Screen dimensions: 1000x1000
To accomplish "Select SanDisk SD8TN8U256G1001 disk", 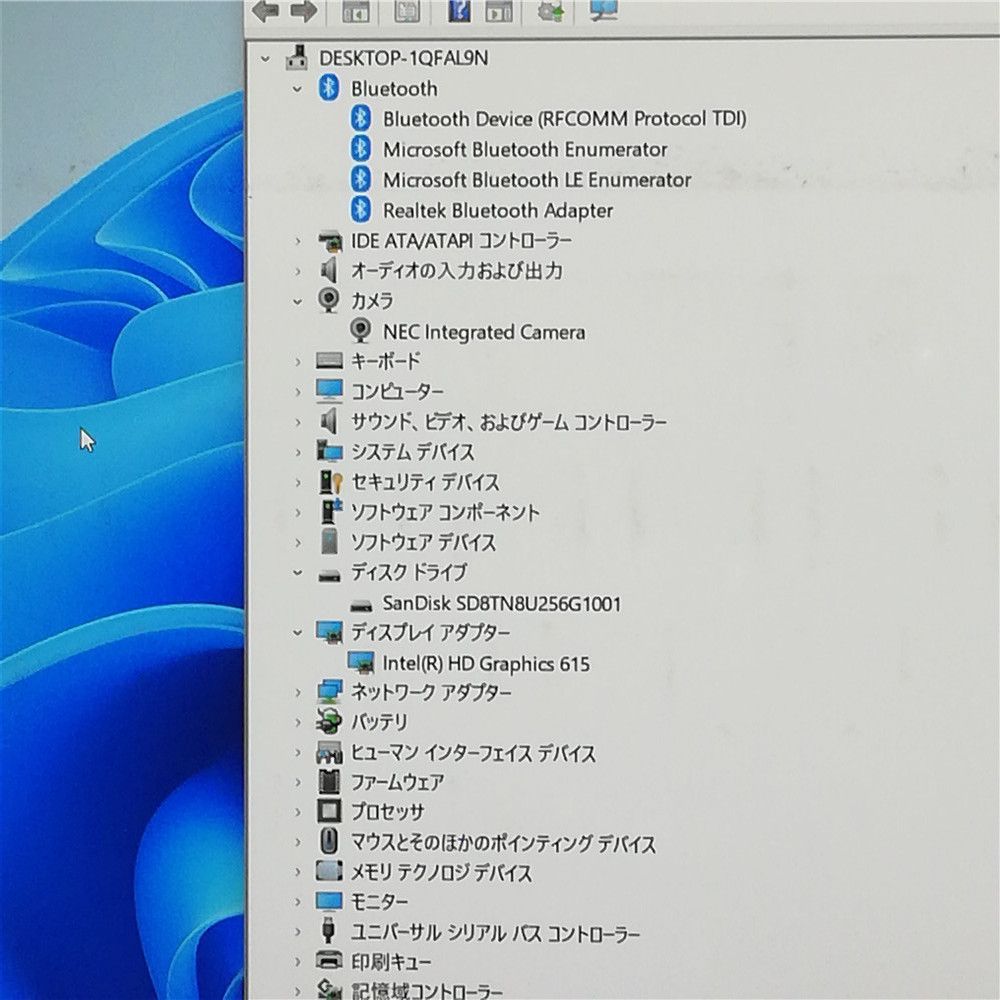I will click(502, 603).
